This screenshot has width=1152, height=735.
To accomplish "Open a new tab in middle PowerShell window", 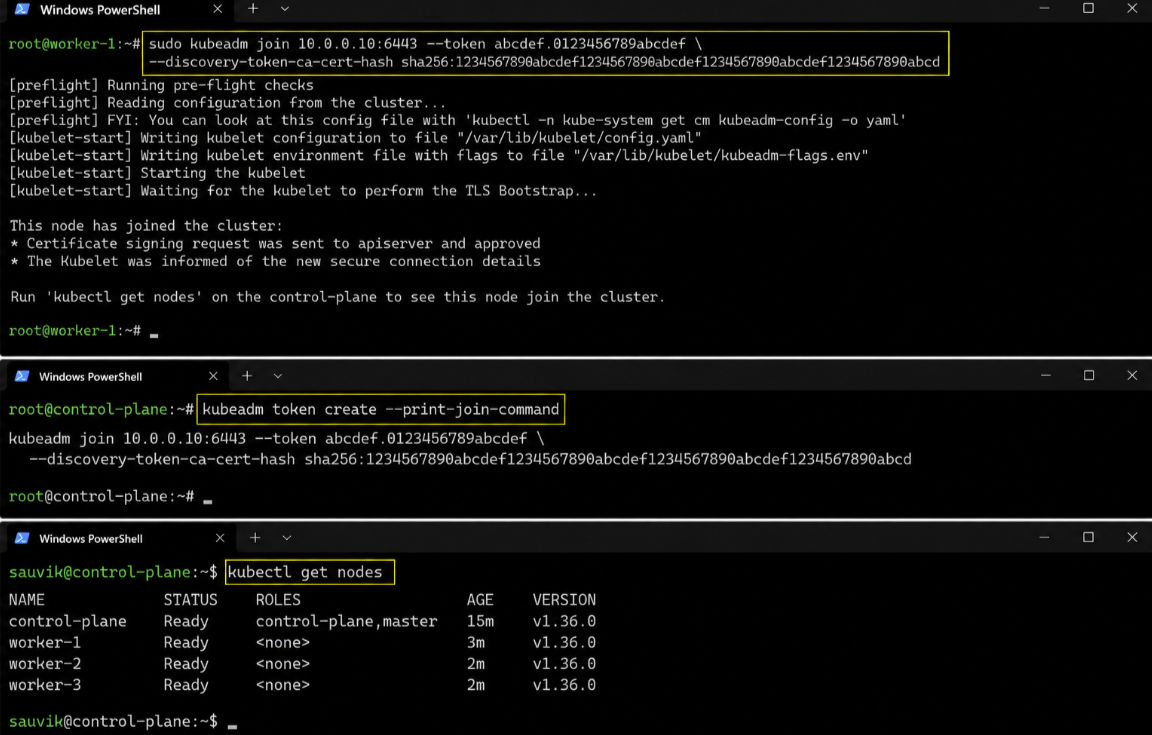I will (x=247, y=376).
